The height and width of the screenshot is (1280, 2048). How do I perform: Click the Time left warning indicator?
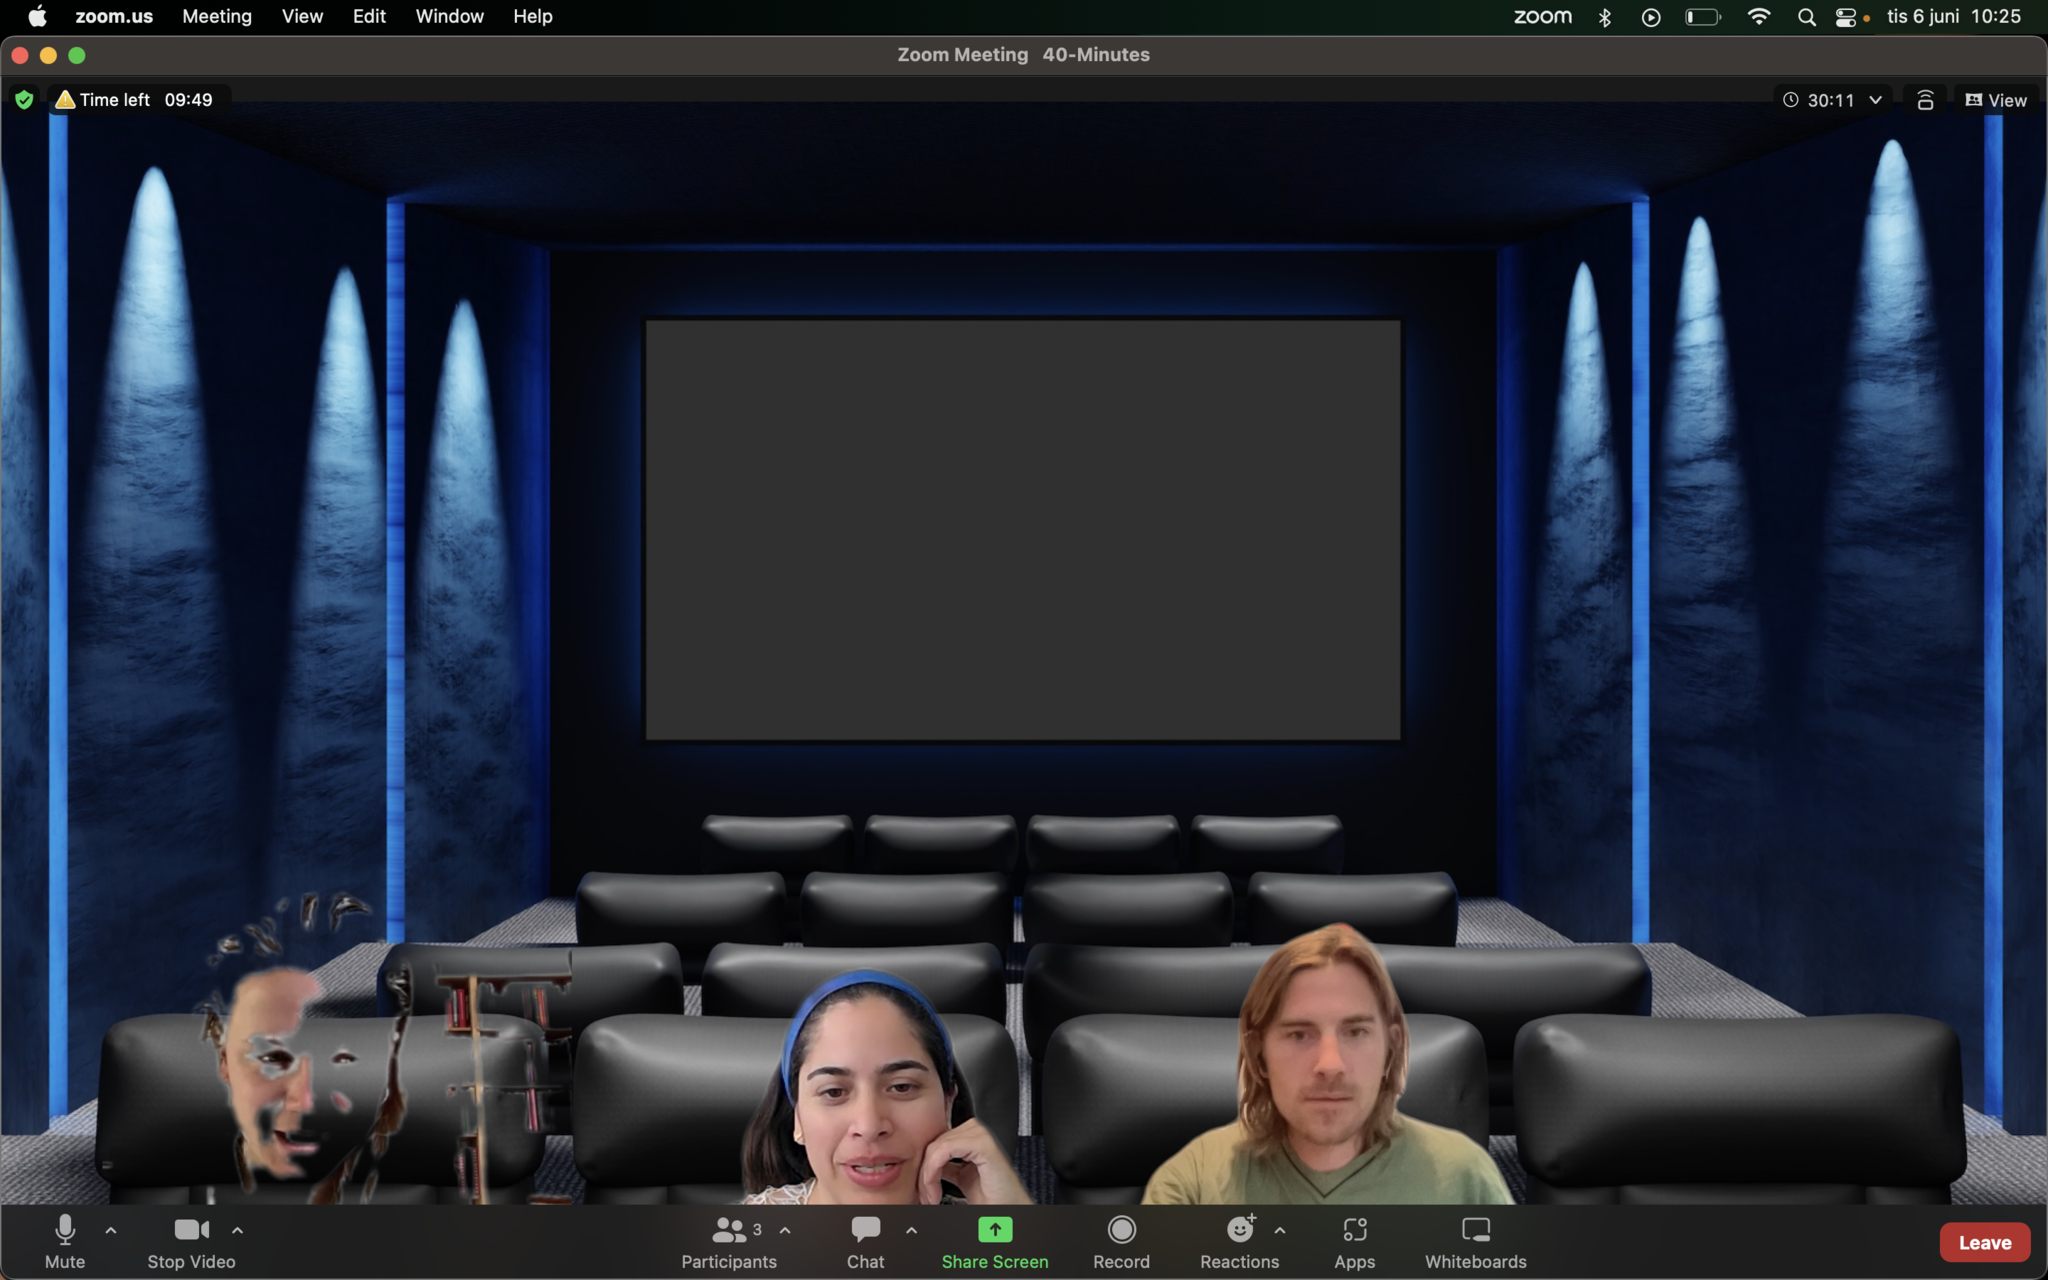pyautogui.click(x=133, y=100)
